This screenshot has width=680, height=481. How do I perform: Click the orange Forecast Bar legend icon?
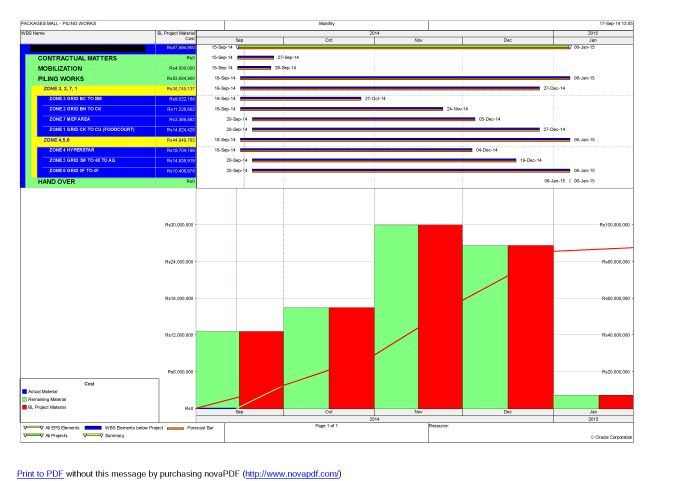click(175, 429)
